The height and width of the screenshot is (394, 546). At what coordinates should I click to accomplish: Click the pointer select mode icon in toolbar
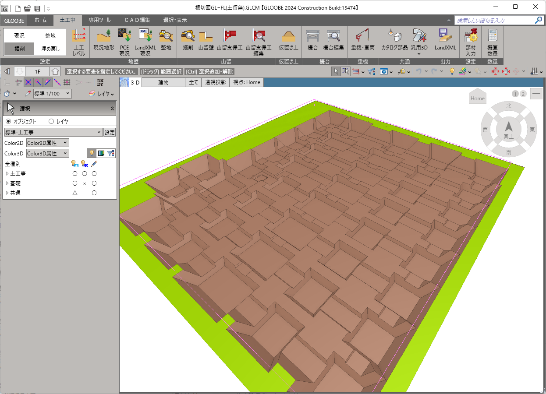(x=335, y=71)
